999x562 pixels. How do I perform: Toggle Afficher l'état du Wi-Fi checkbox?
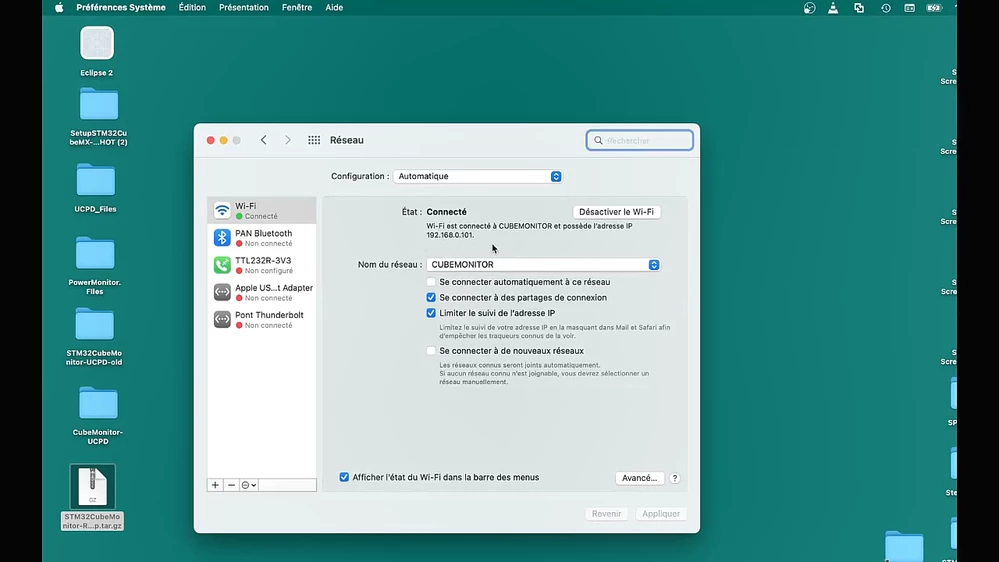pos(344,477)
